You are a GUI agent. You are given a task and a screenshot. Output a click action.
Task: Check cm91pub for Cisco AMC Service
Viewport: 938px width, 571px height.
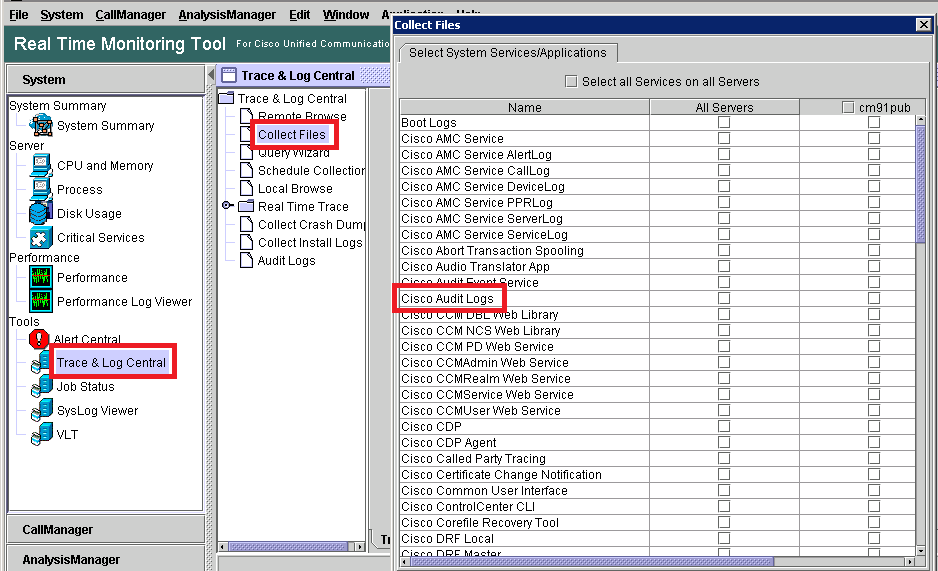(x=874, y=138)
